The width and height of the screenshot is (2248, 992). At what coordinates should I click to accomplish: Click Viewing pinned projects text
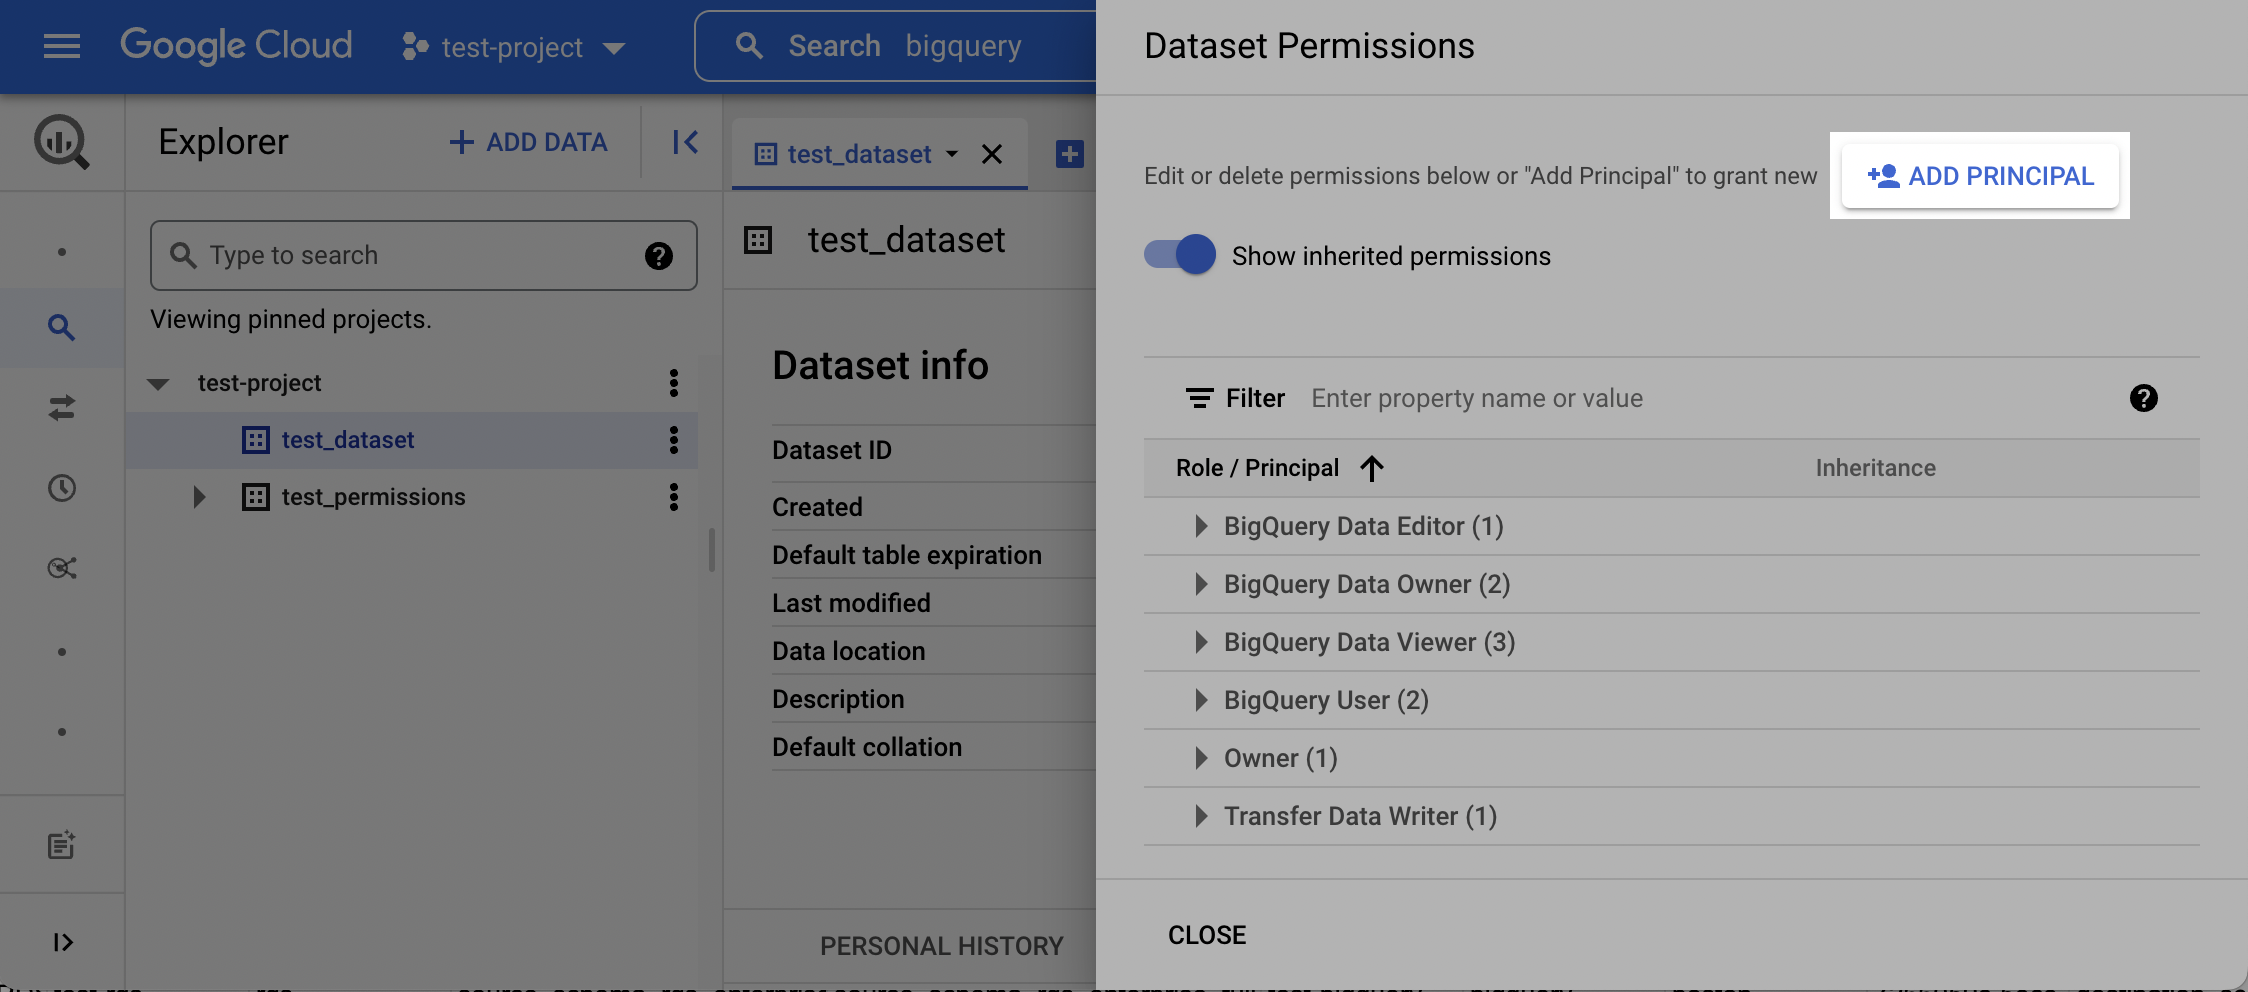(x=291, y=319)
